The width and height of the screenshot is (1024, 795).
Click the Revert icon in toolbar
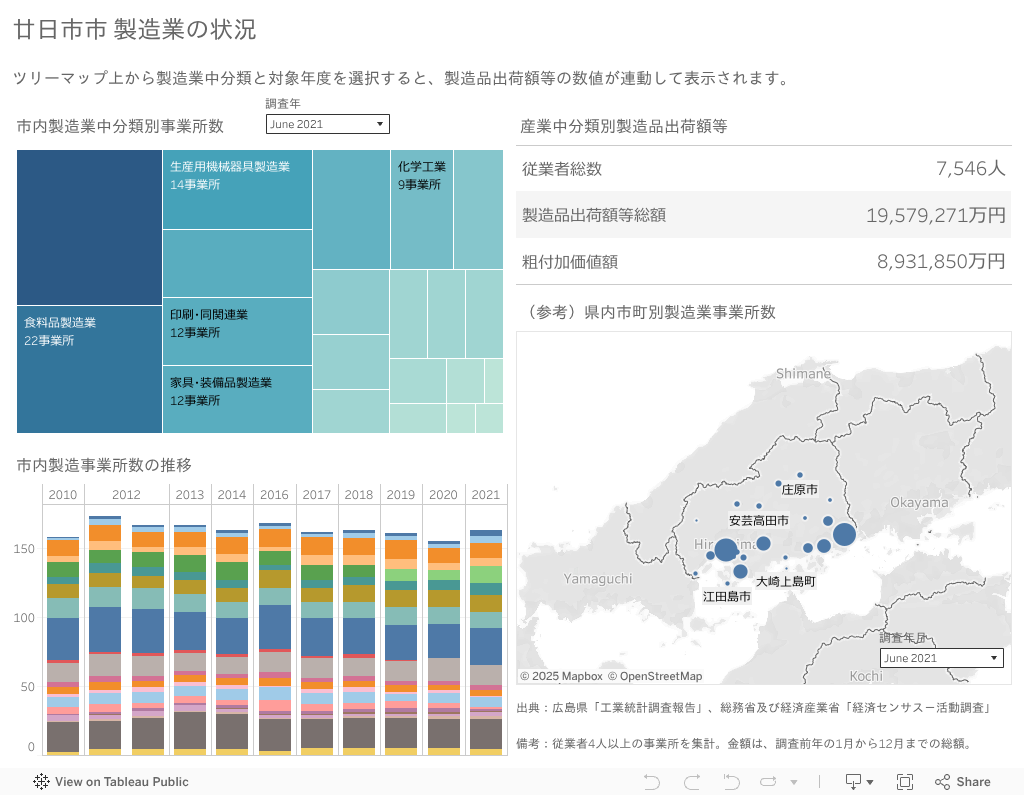[731, 782]
